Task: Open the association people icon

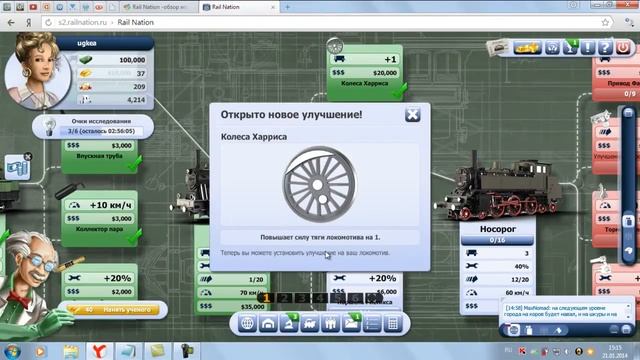Action: [331, 324]
